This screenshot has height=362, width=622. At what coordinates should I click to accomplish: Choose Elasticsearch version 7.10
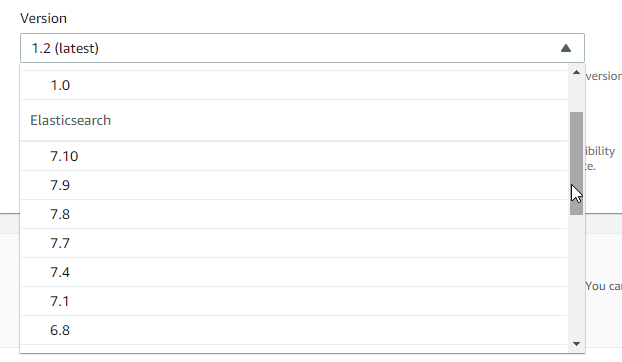click(x=294, y=156)
